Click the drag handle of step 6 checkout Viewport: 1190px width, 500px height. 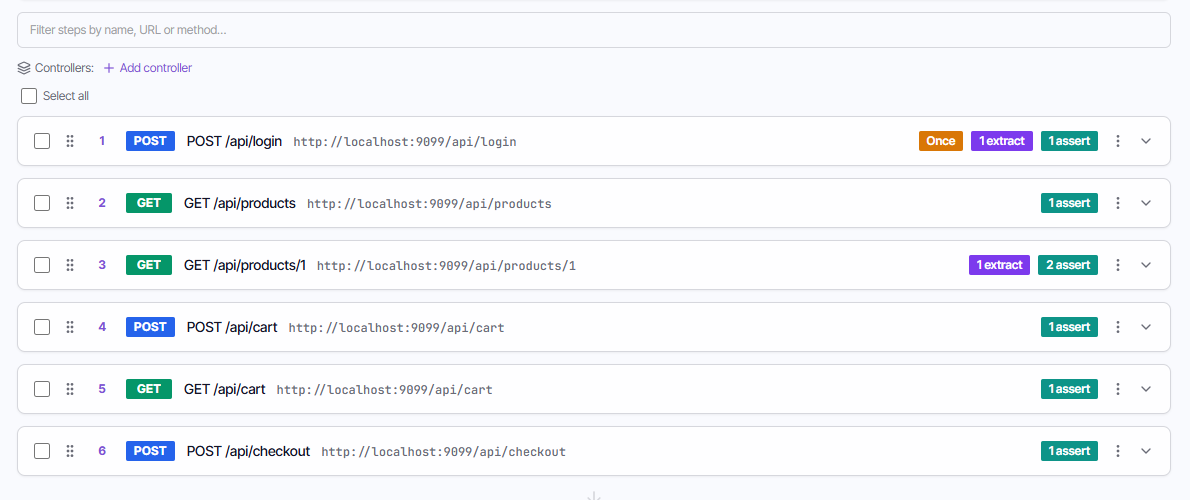point(70,451)
